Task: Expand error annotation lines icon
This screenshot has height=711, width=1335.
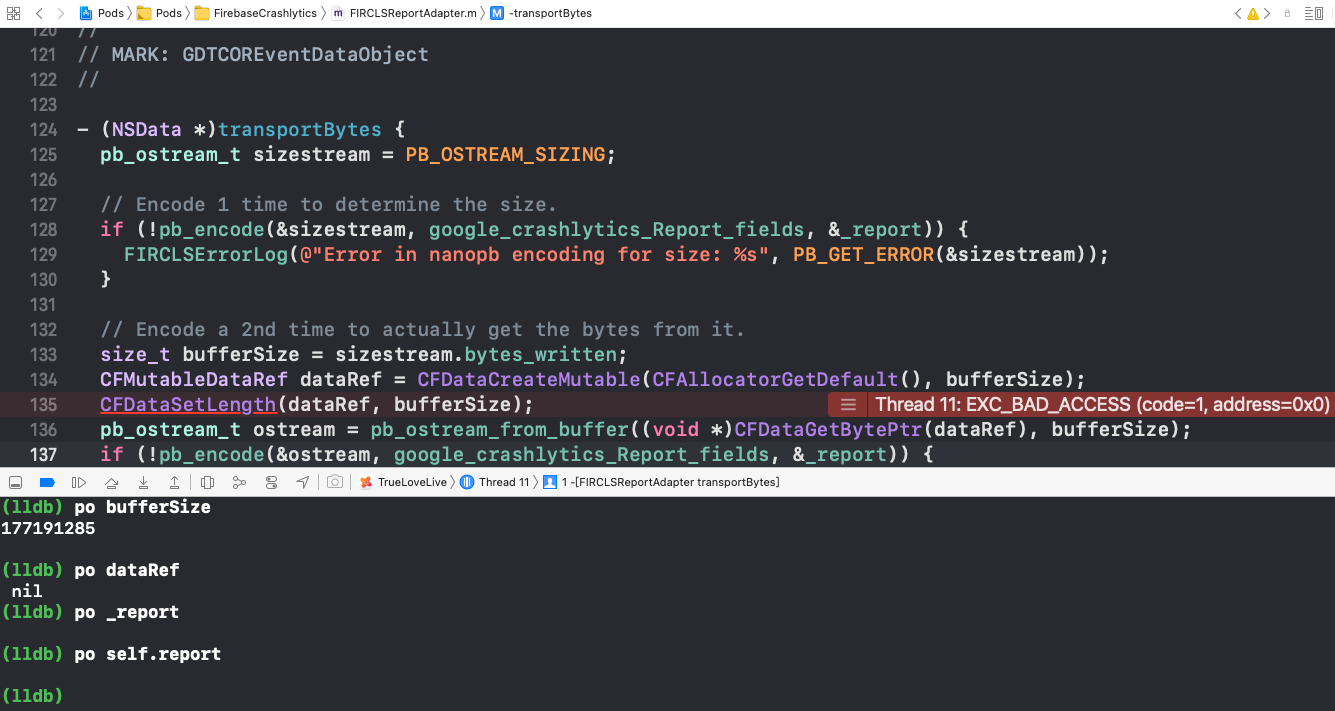Action: click(848, 404)
